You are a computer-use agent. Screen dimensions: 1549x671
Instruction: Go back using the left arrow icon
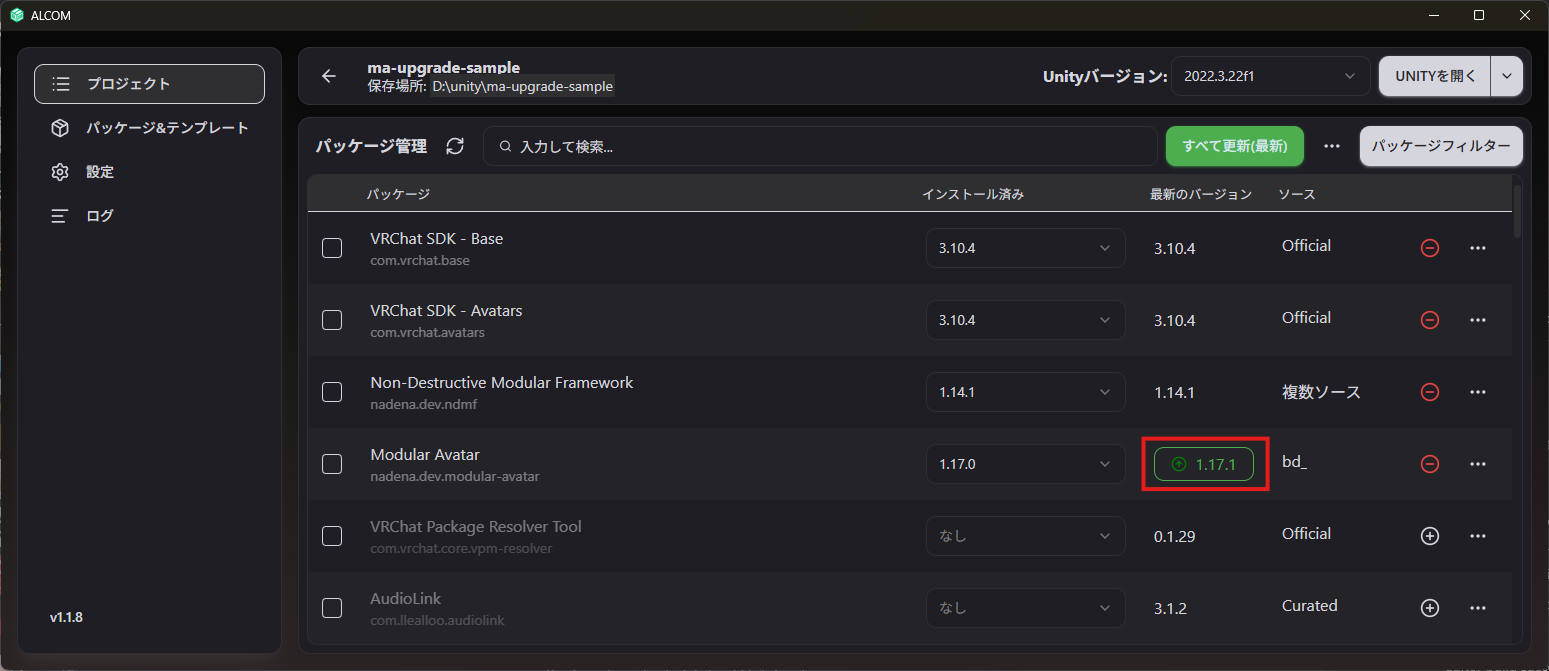[x=329, y=76]
